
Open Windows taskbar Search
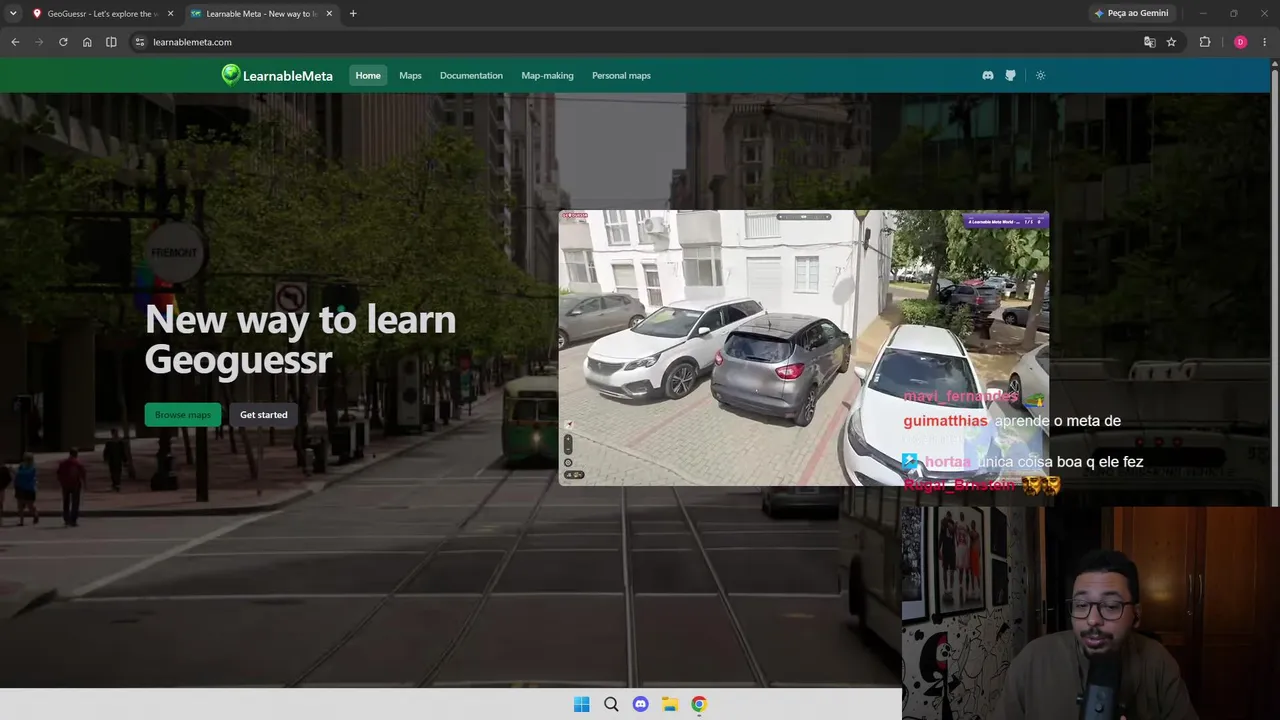[611, 704]
